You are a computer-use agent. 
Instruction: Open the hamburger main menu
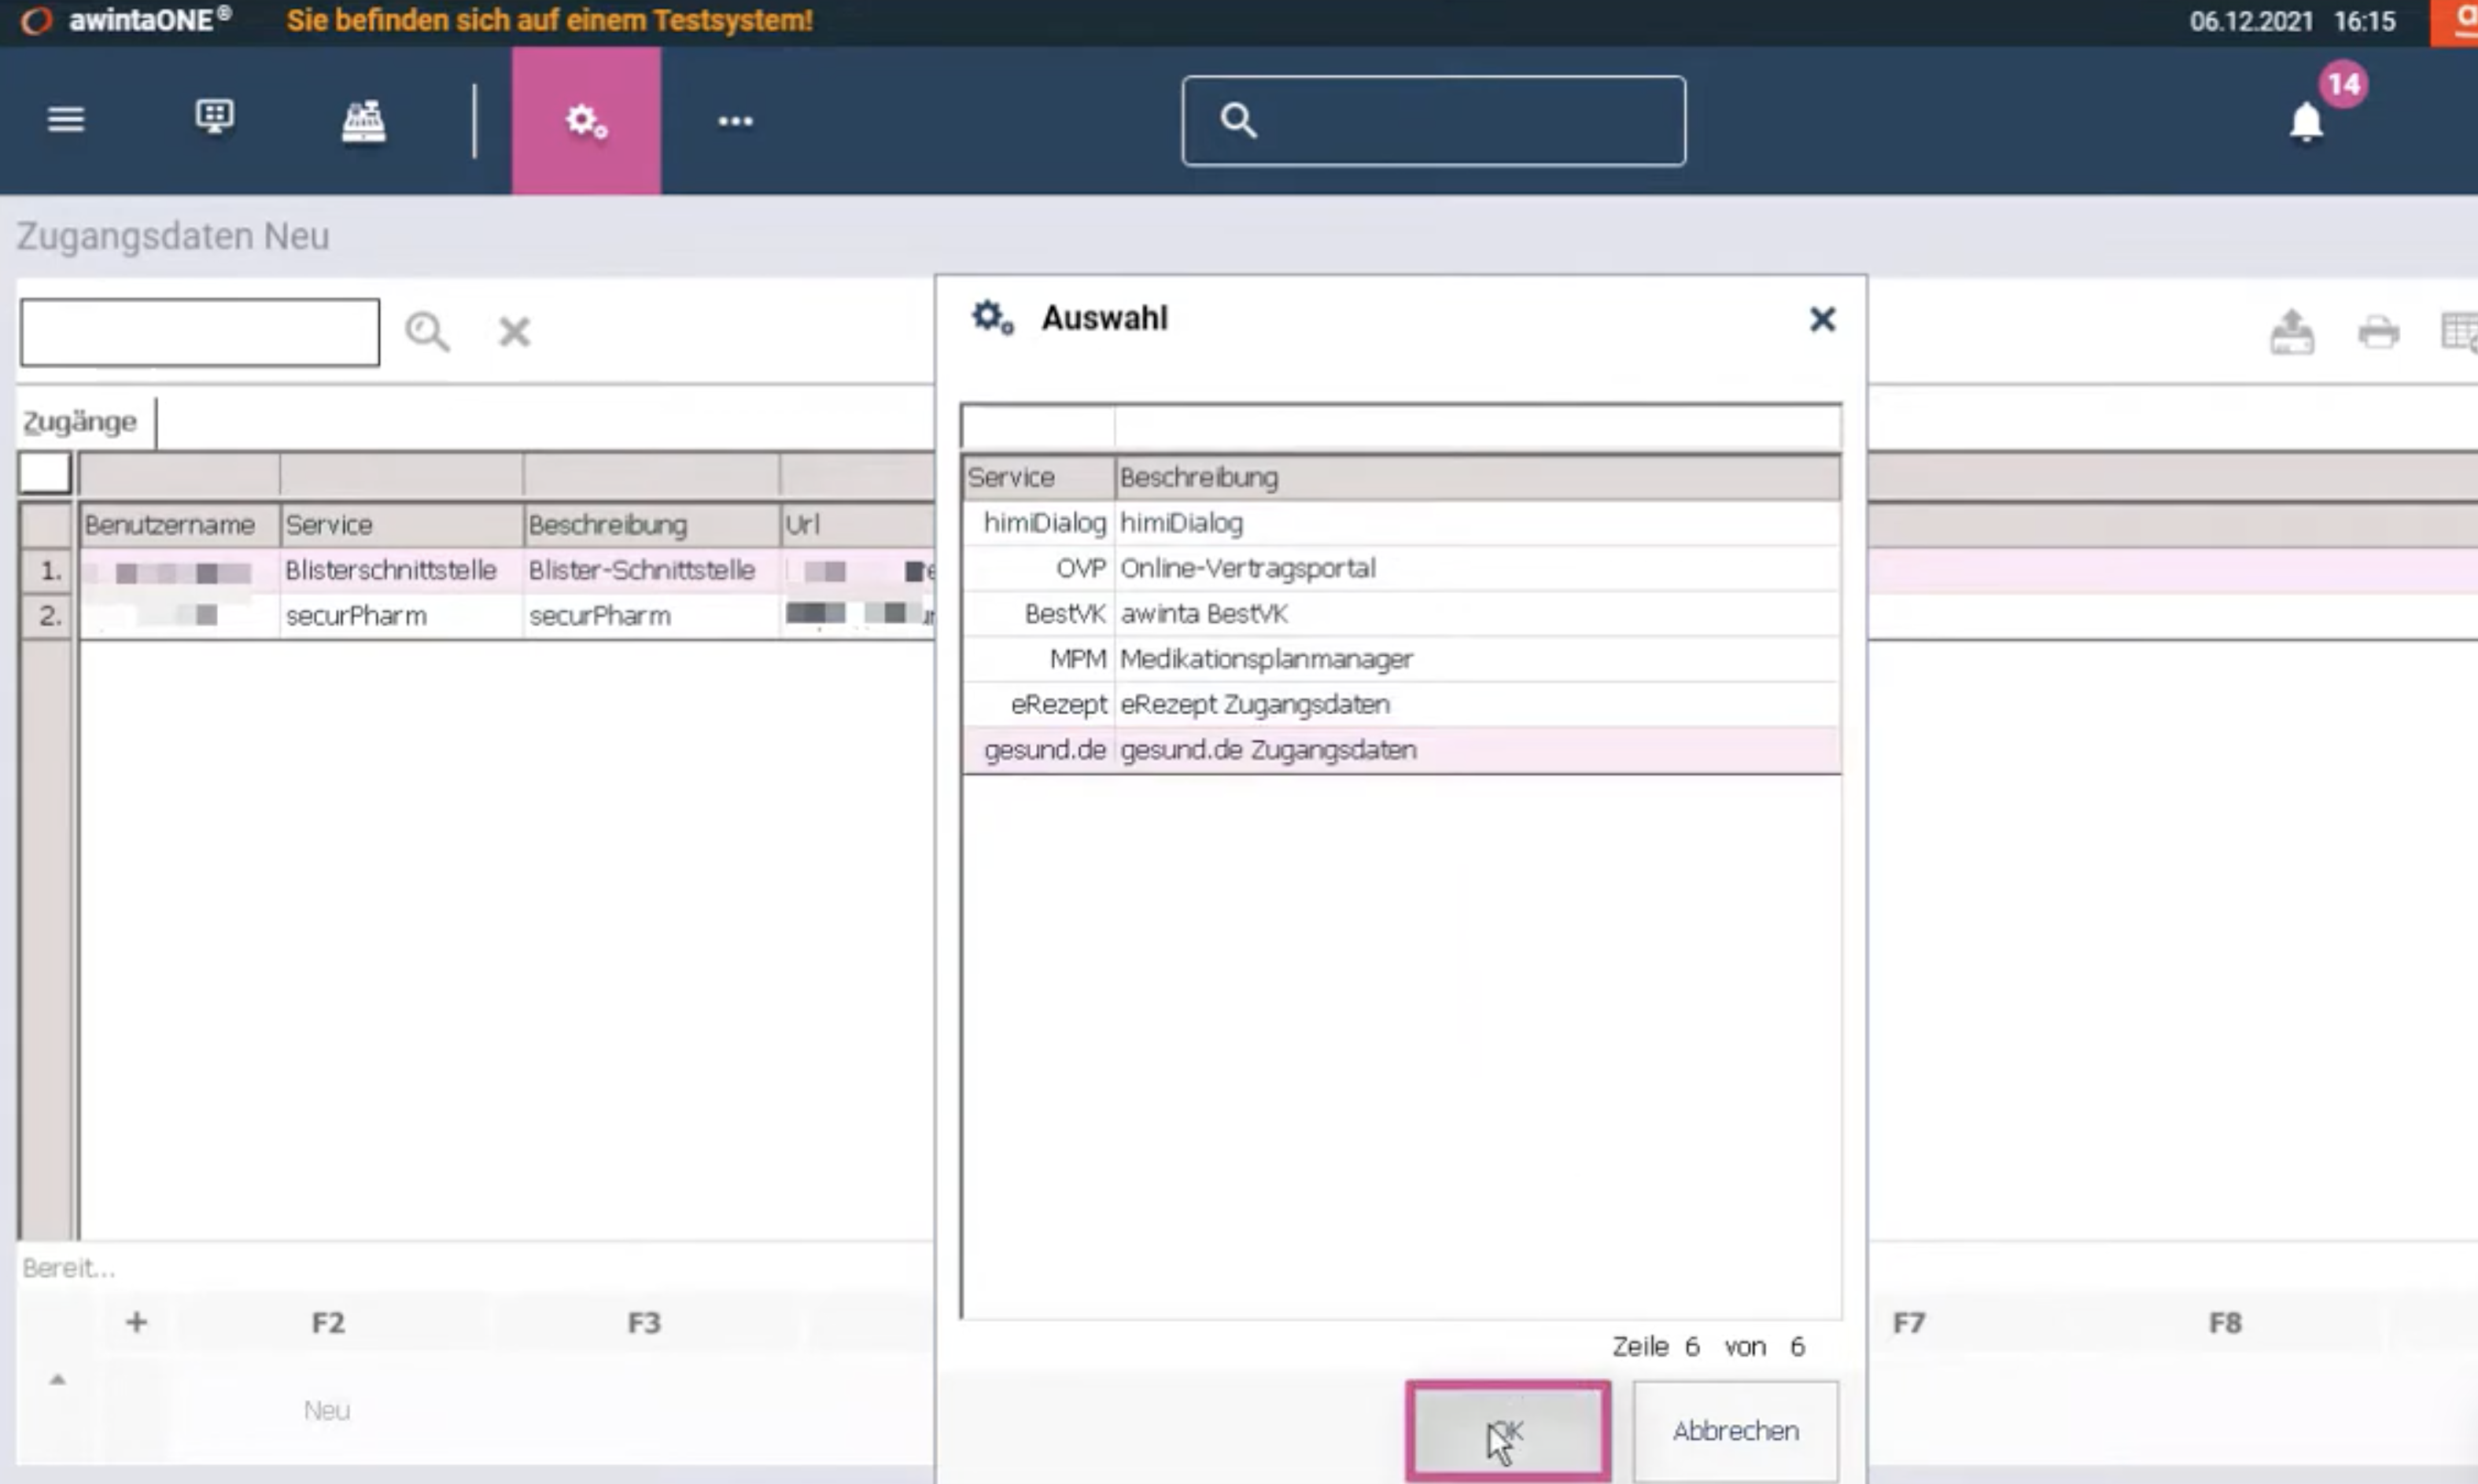pos(66,120)
